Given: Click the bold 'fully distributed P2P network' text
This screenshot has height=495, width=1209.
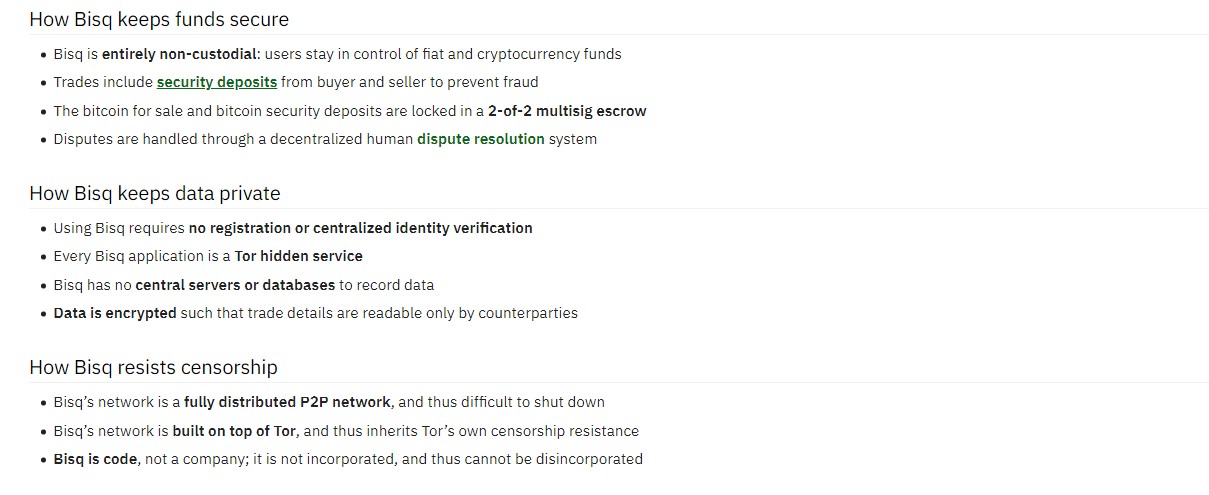Looking at the screenshot, I should (287, 402).
